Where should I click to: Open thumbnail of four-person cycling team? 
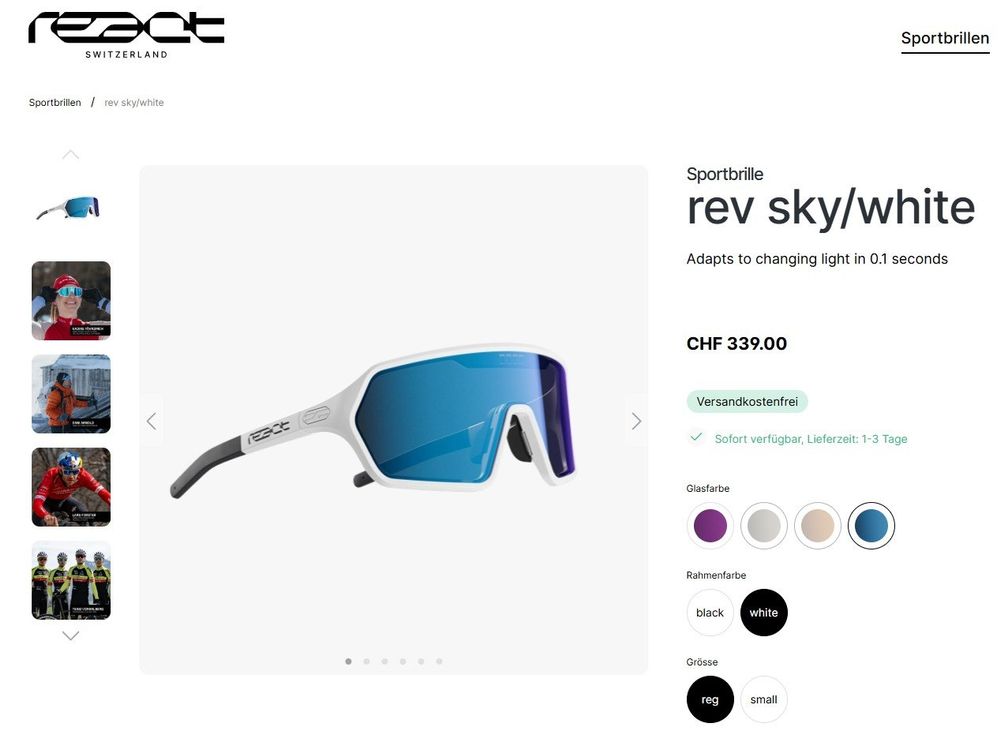71,580
